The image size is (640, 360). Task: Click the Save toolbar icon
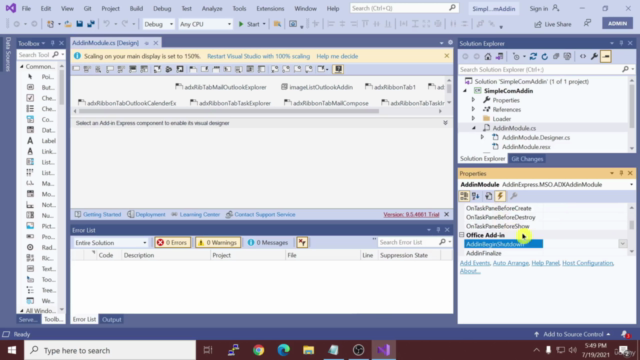pyautogui.click(x=80, y=24)
